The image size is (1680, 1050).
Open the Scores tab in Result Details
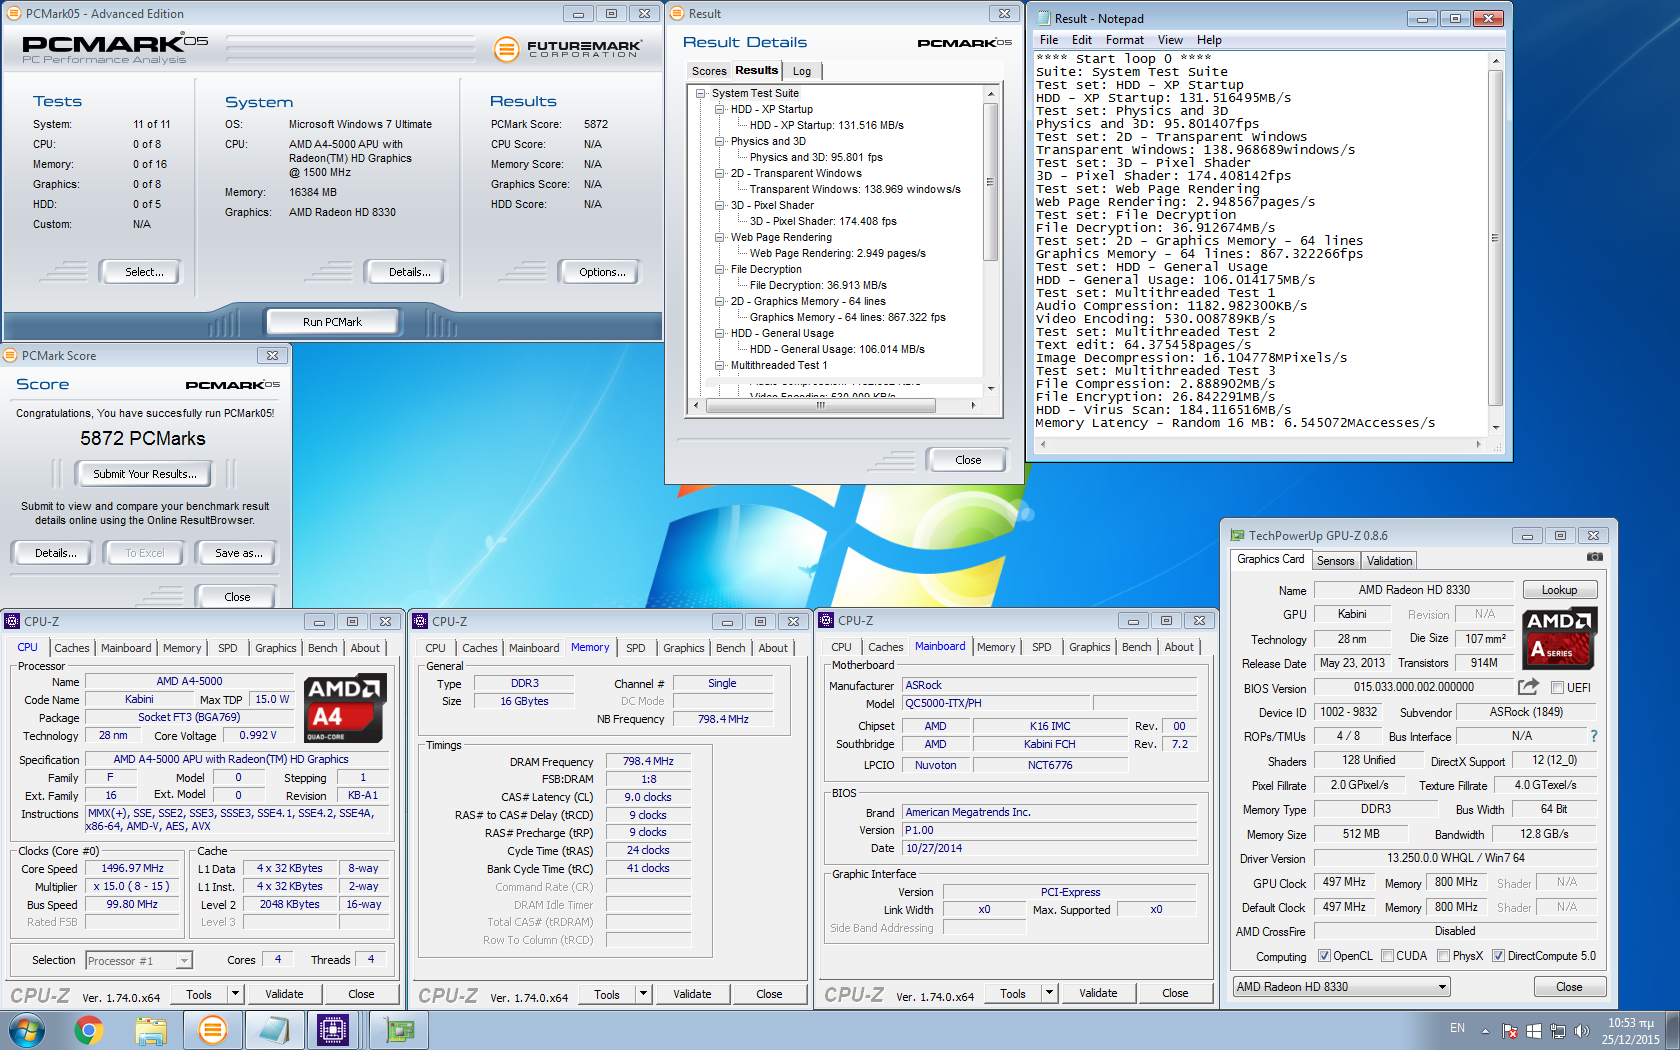coord(709,71)
